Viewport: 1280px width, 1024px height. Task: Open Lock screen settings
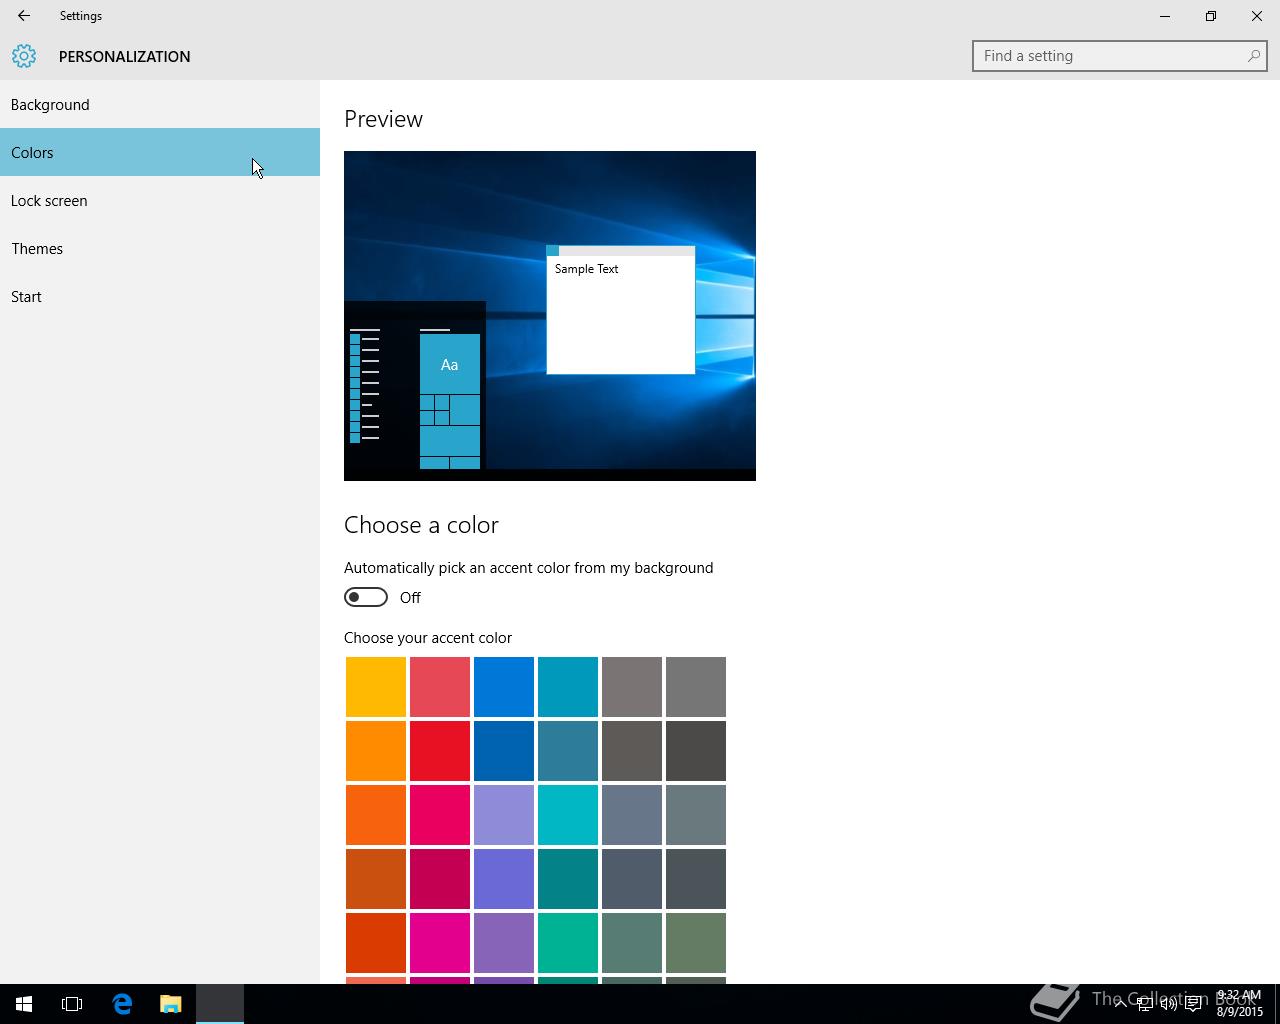(x=160, y=200)
